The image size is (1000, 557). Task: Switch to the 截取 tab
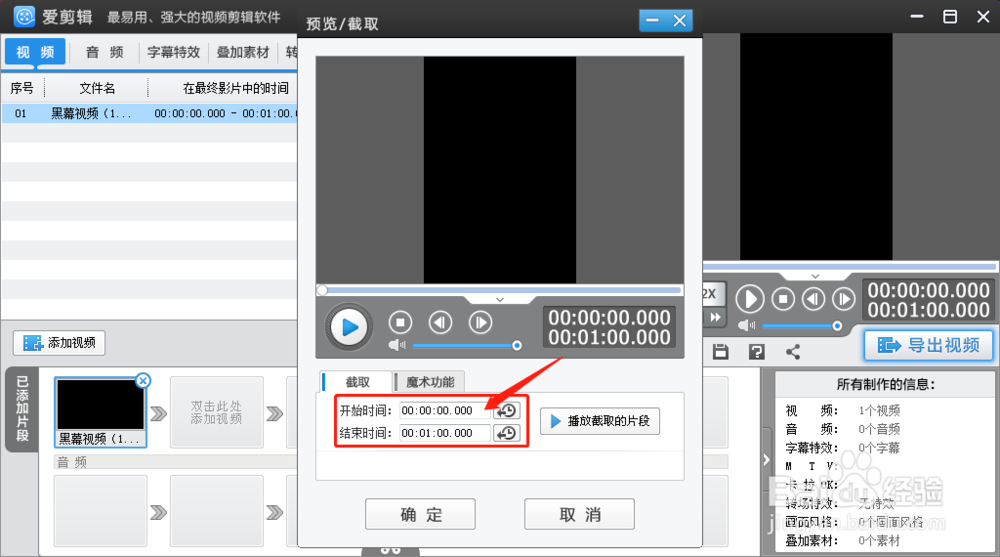[357, 382]
